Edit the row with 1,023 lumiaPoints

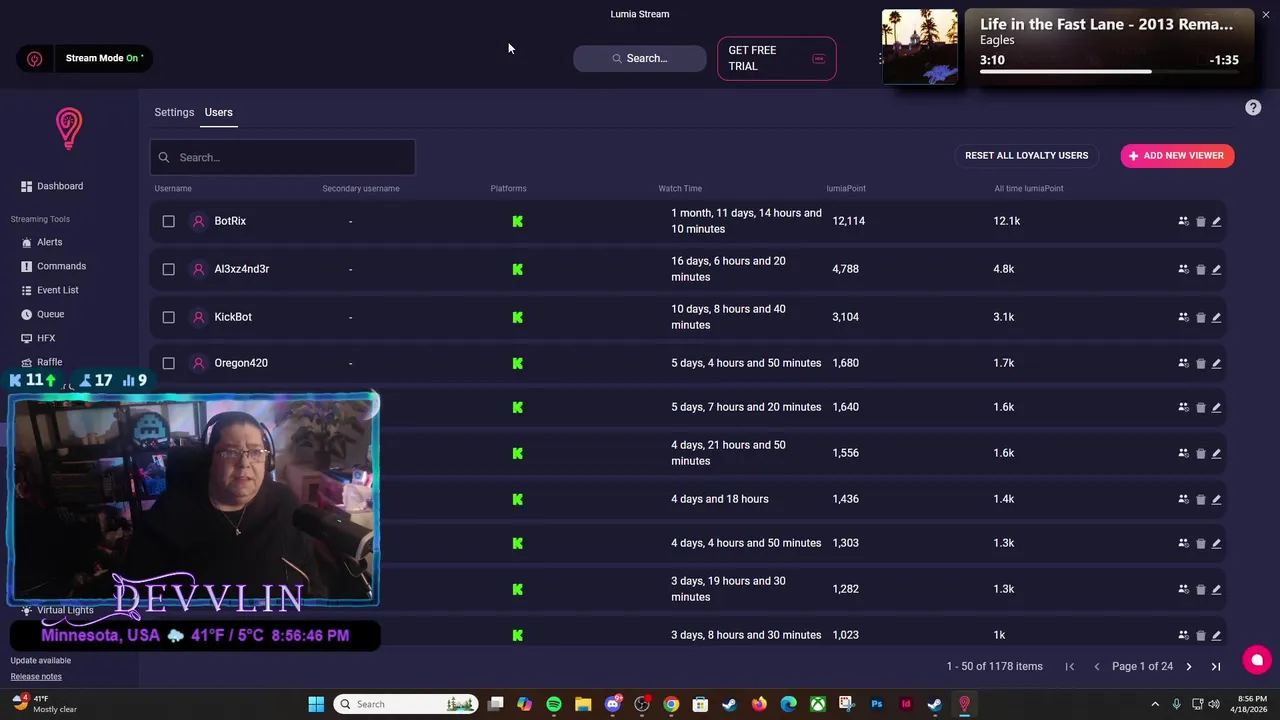pos(1216,635)
